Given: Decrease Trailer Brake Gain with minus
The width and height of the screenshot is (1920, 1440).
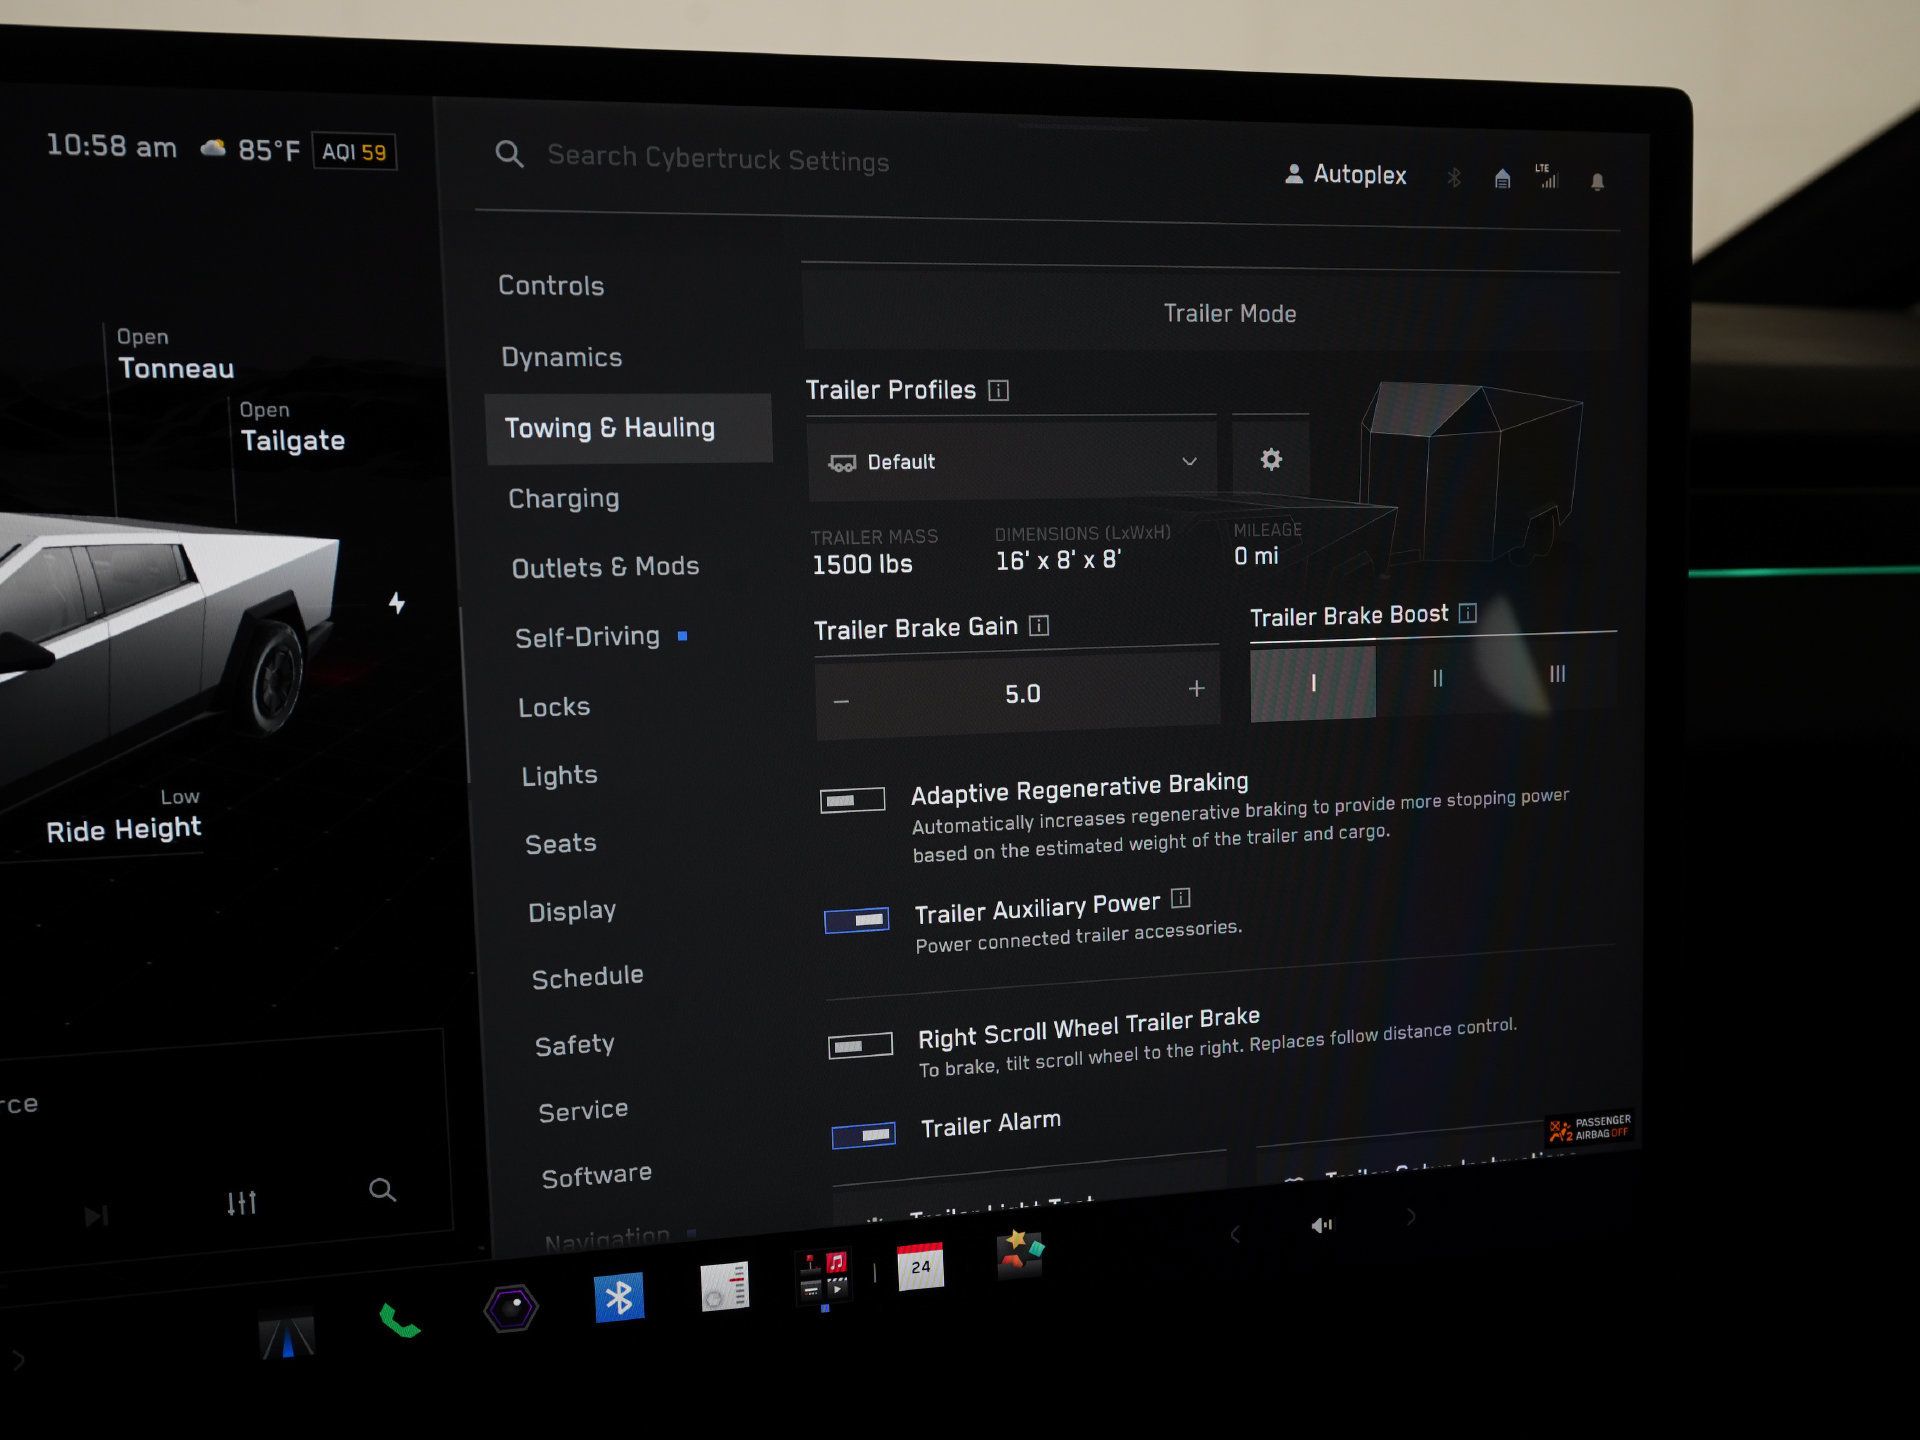Looking at the screenshot, I should pyautogui.click(x=841, y=702).
